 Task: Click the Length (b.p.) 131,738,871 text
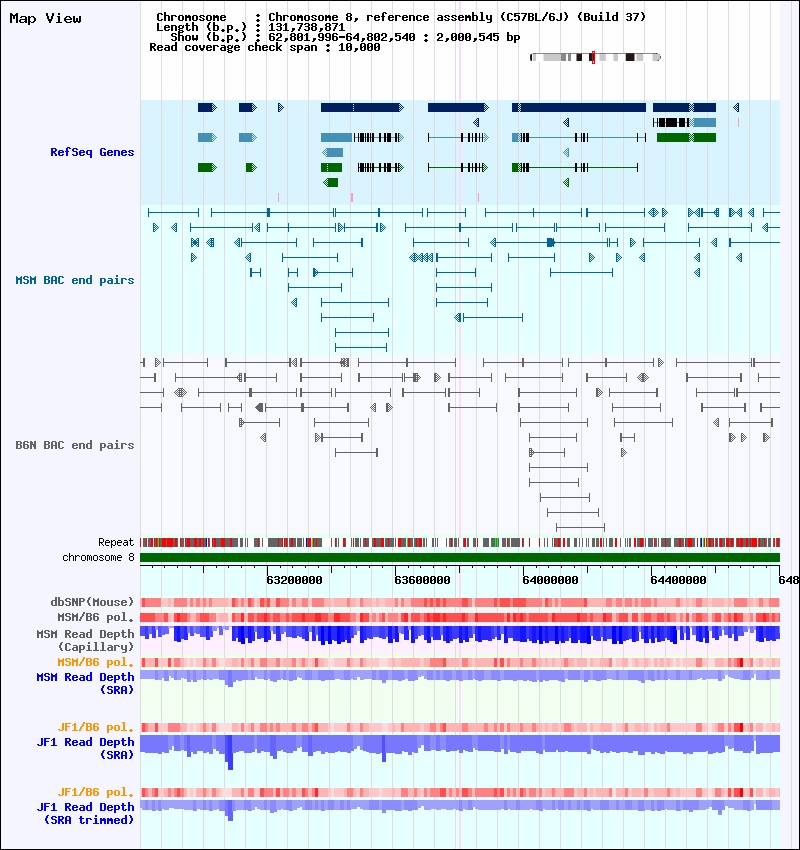(x=250, y=27)
